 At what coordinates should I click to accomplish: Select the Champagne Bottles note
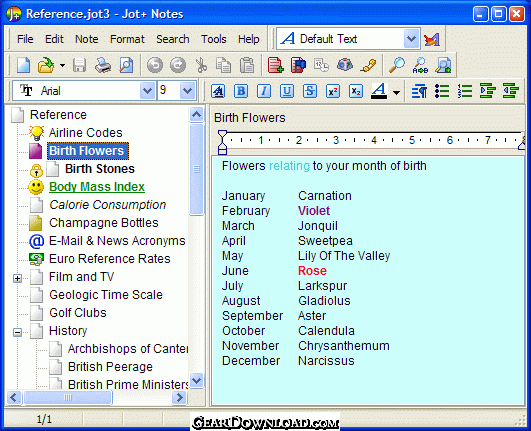click(104, 222)
